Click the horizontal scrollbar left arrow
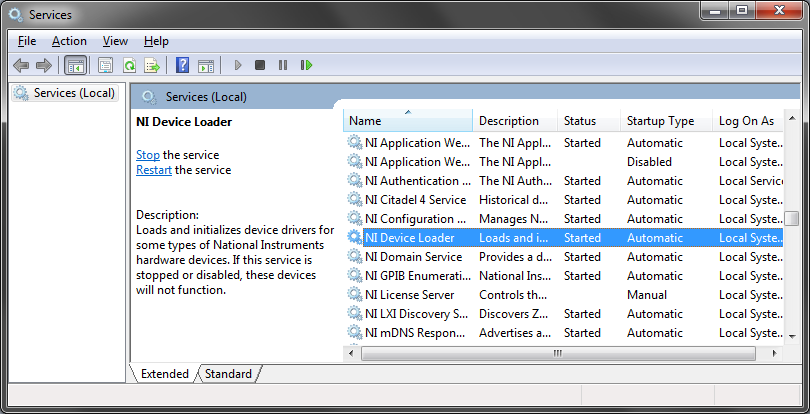 coord(351,354)
